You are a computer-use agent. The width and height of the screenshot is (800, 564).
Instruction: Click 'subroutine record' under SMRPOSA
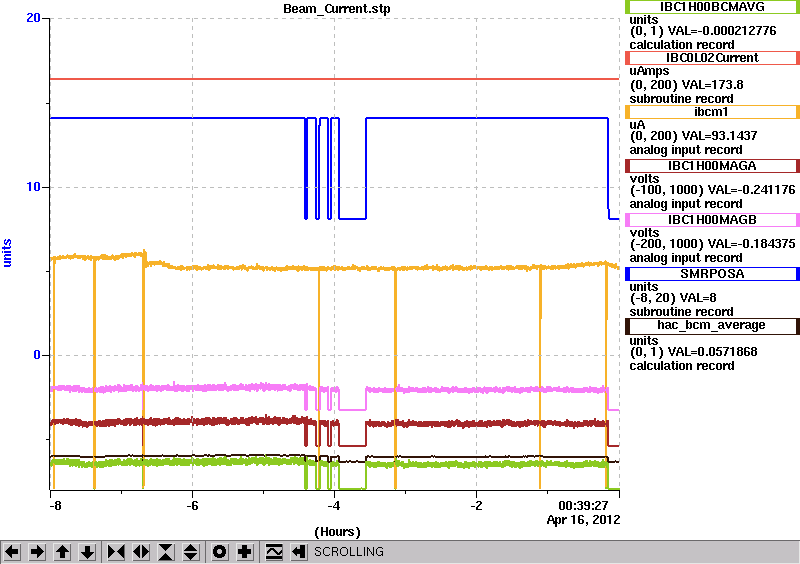[x=681, y=312]
